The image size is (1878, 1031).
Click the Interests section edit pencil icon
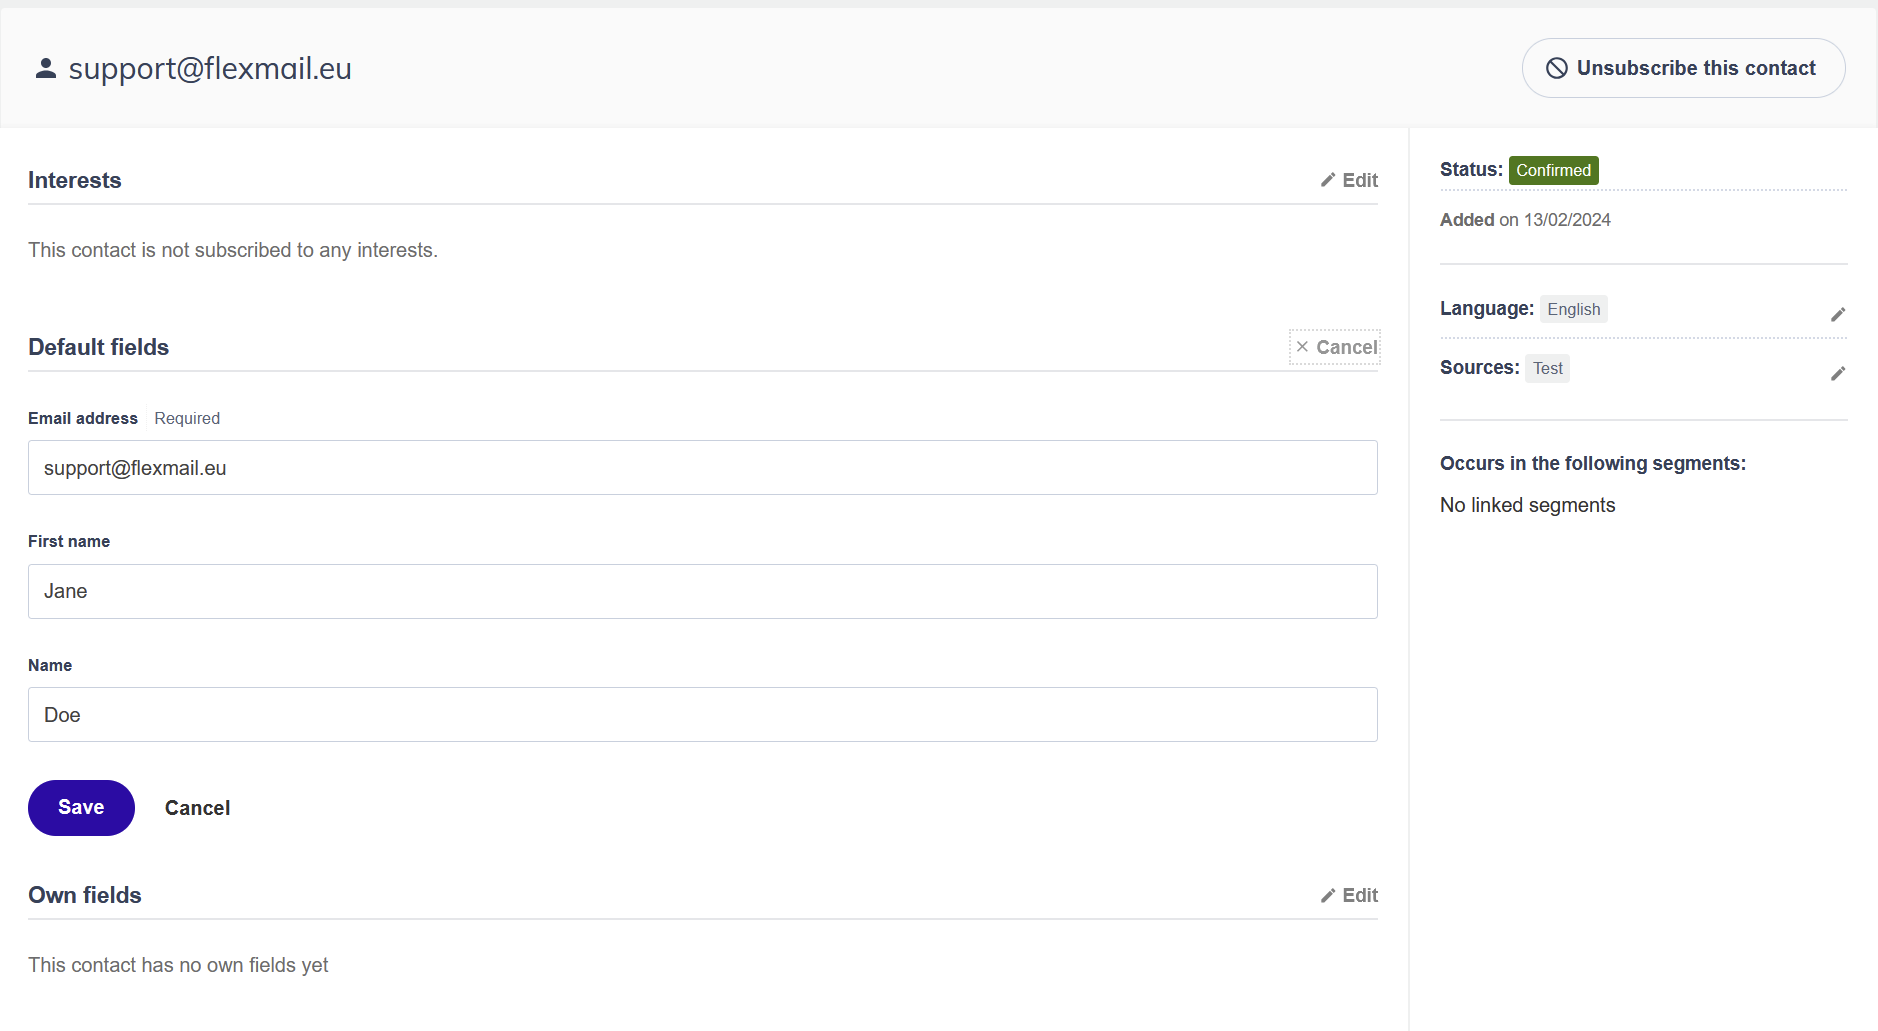point(1328,180)
